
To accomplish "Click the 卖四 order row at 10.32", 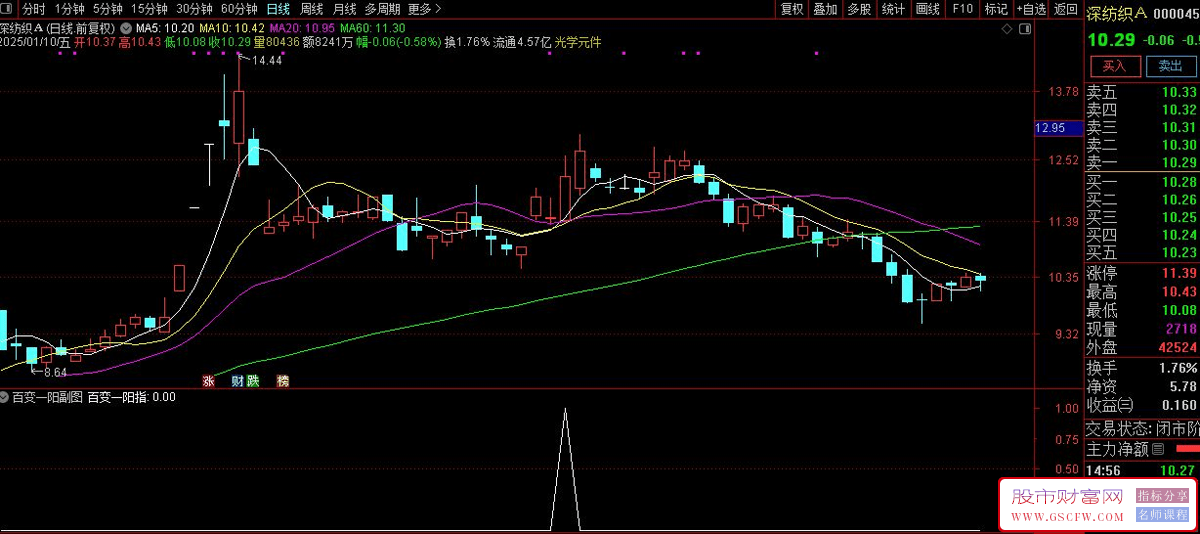I will click(1142, 110).
